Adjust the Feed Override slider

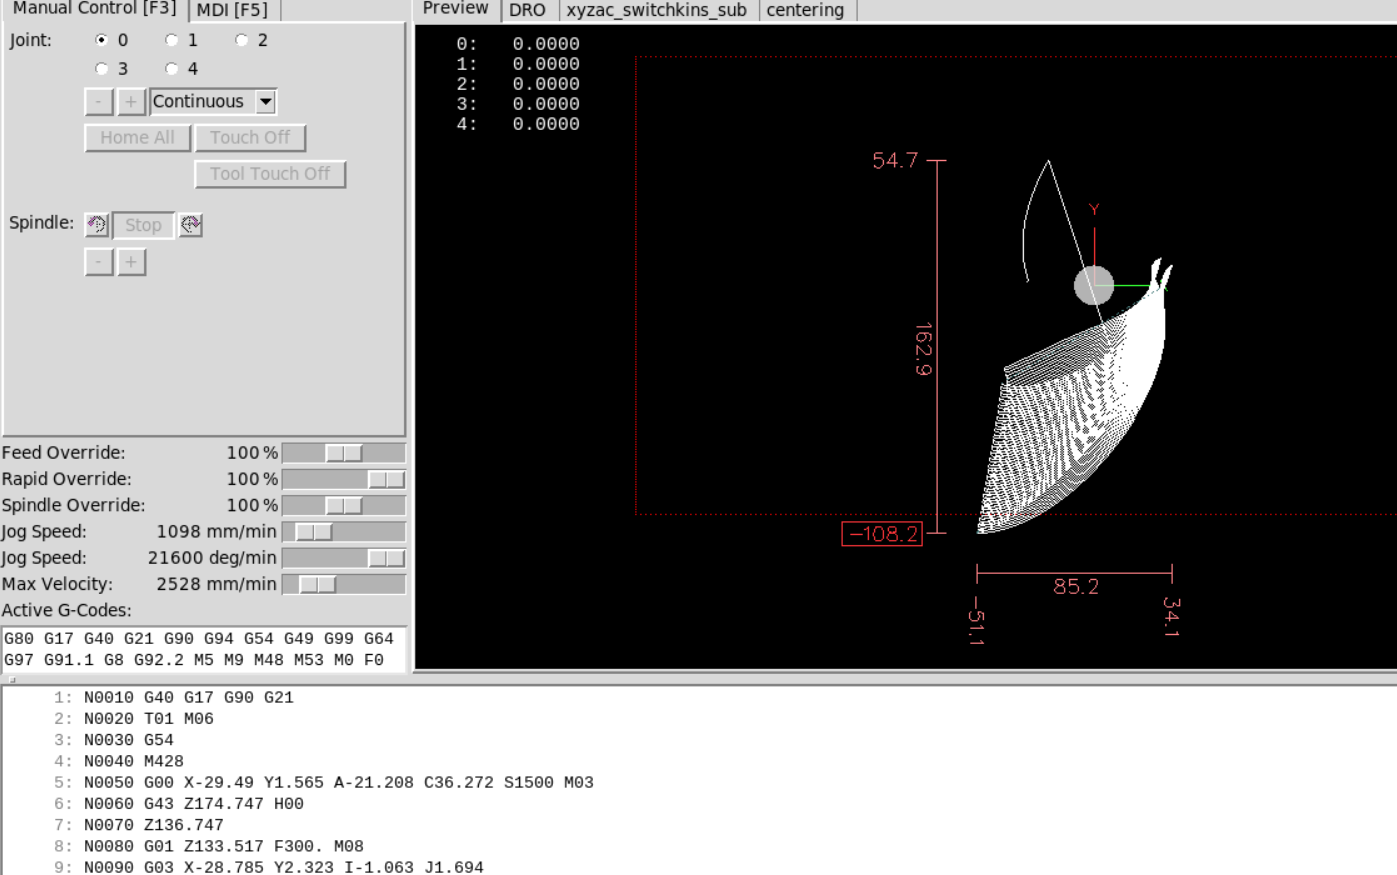pyautogui.click(x=343, y=452)
